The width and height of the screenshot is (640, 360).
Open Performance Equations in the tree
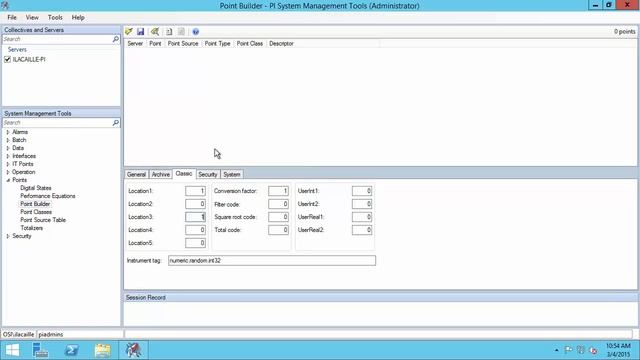48,196
